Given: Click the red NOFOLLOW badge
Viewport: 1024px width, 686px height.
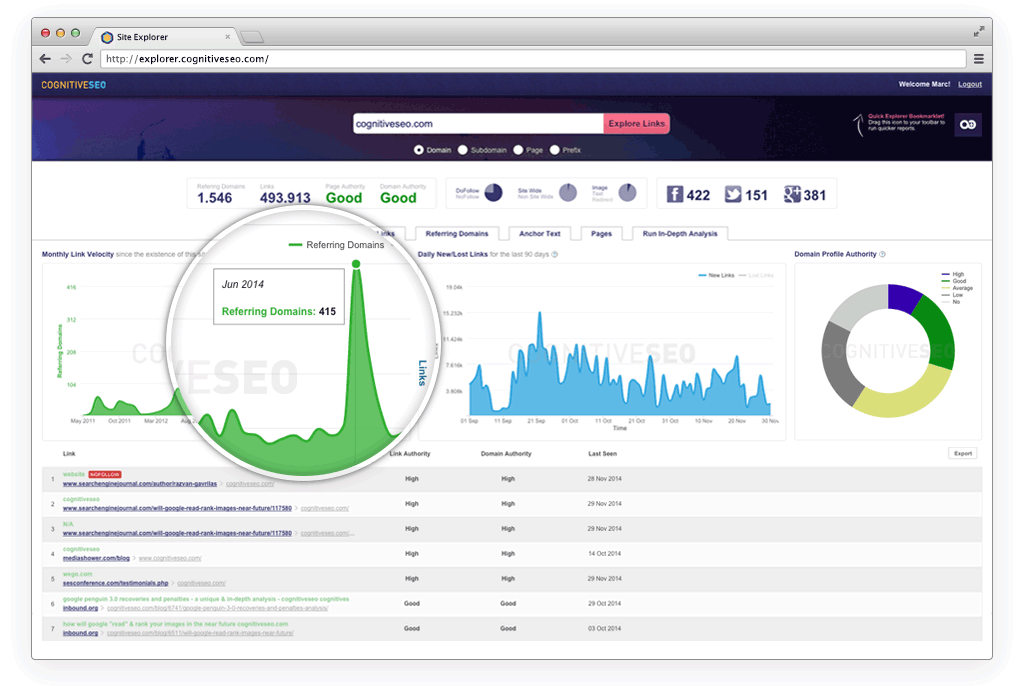Looking at the screenshot, I should click(x=104, y=474).
